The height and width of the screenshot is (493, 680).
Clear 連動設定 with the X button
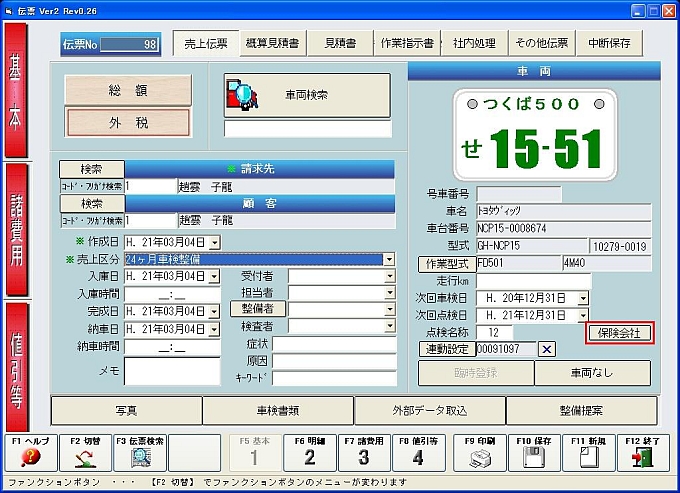[x=547, y=349]
